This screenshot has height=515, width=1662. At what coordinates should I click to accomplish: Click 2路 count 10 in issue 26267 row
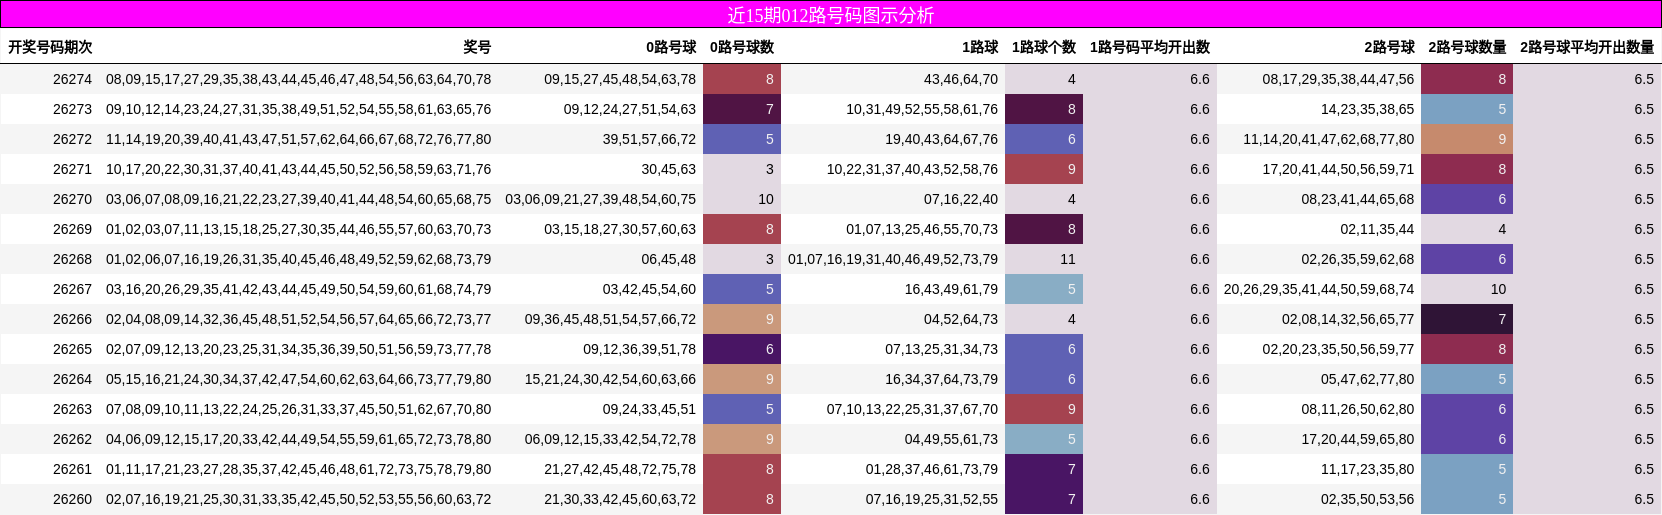point(1467,289)
